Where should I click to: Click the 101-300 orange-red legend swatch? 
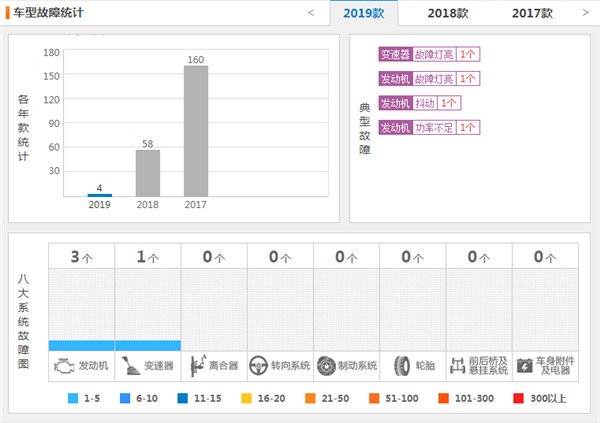click(x=443, y=398)
